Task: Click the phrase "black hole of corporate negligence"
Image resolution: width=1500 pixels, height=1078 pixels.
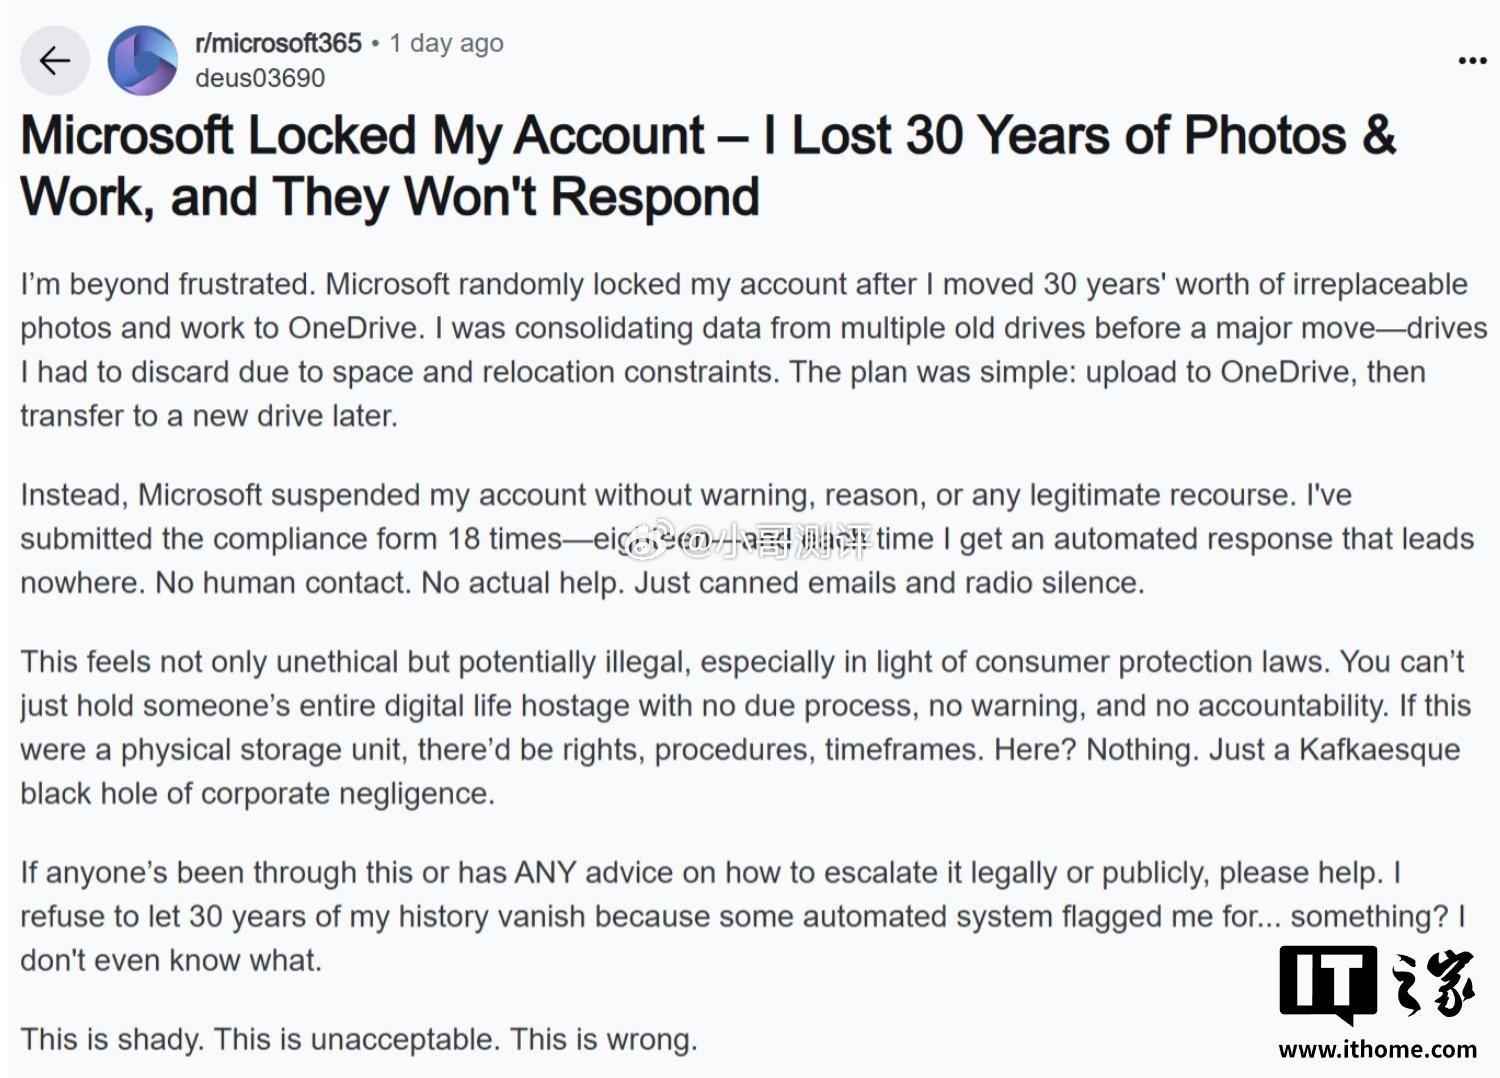Action: tap(257, 794)
